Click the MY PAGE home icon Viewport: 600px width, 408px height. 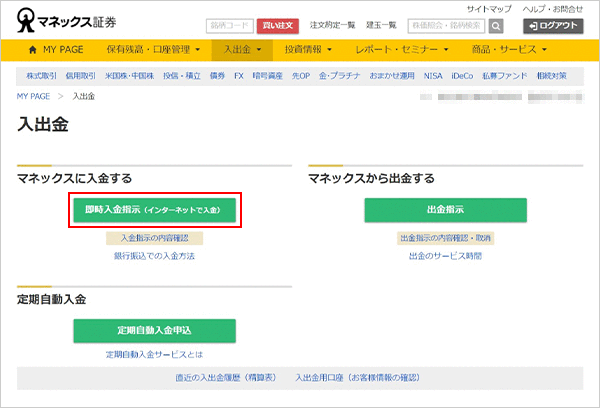(x=34, y=49)
